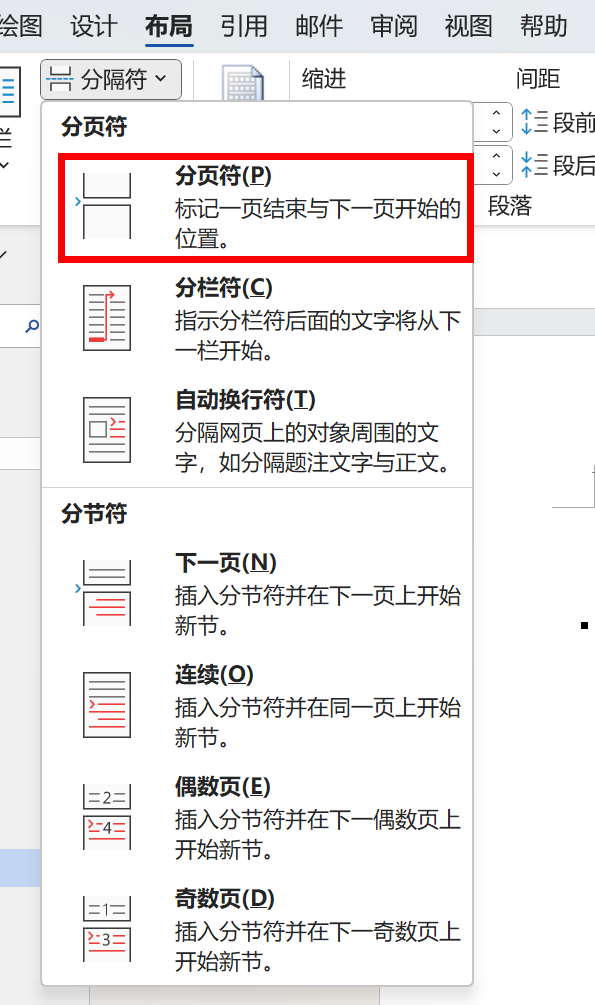This screenshot has height=1005, width=595.
Task: Select the 布局 ribbon tab
Action: [169, 26]
